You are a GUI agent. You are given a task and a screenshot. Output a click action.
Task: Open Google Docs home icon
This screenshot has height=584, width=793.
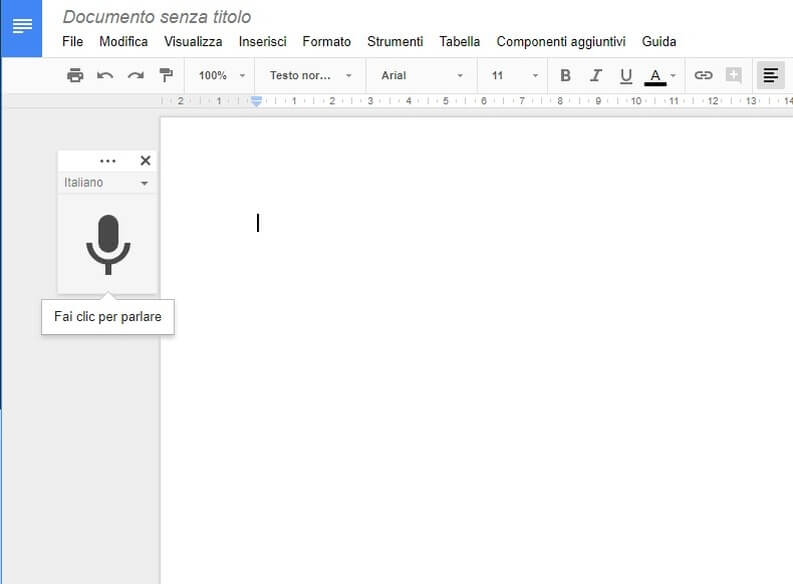click(21, 28)
